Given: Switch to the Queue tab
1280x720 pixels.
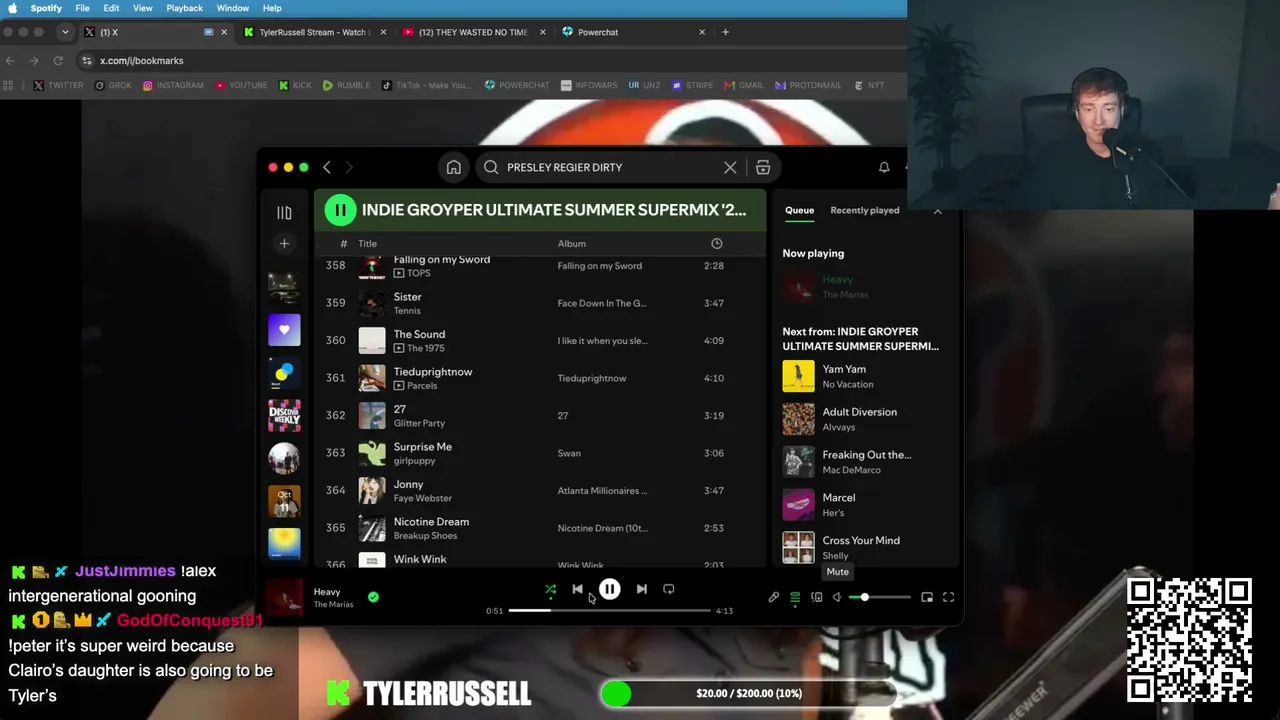Looking at the screenshot, I should 799,210.
